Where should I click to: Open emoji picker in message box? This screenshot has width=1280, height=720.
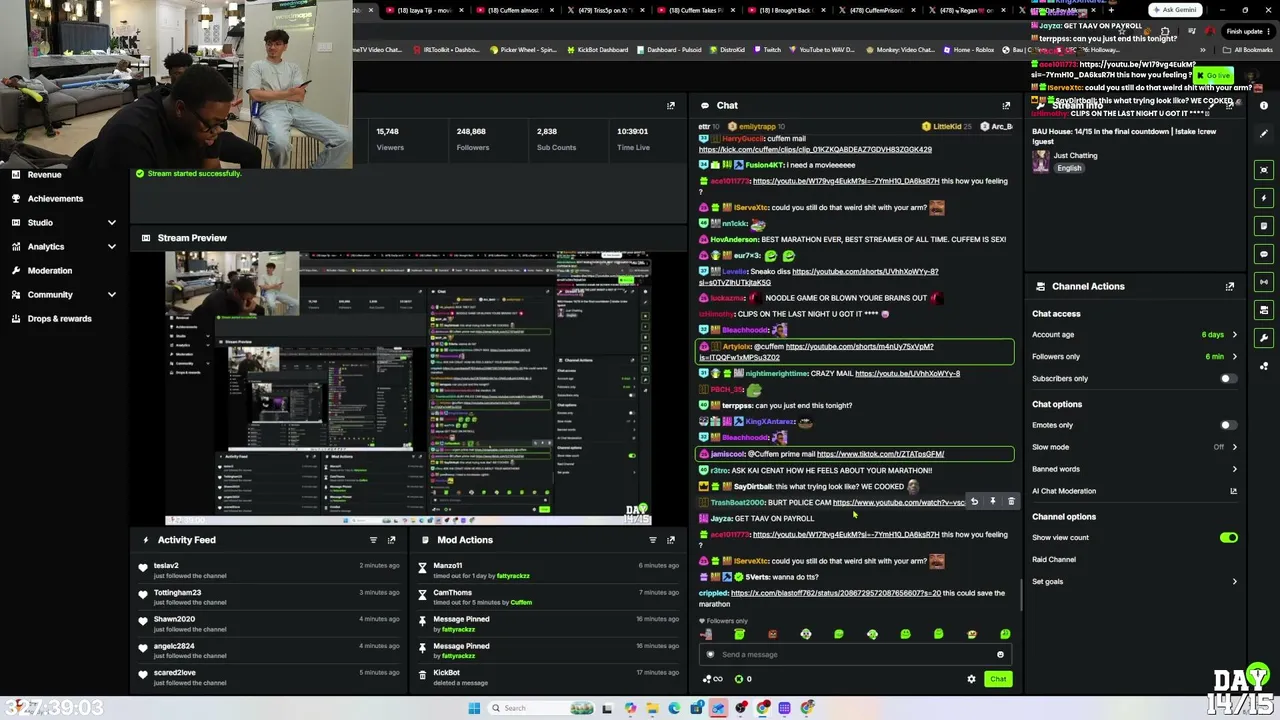point(1000,655)
